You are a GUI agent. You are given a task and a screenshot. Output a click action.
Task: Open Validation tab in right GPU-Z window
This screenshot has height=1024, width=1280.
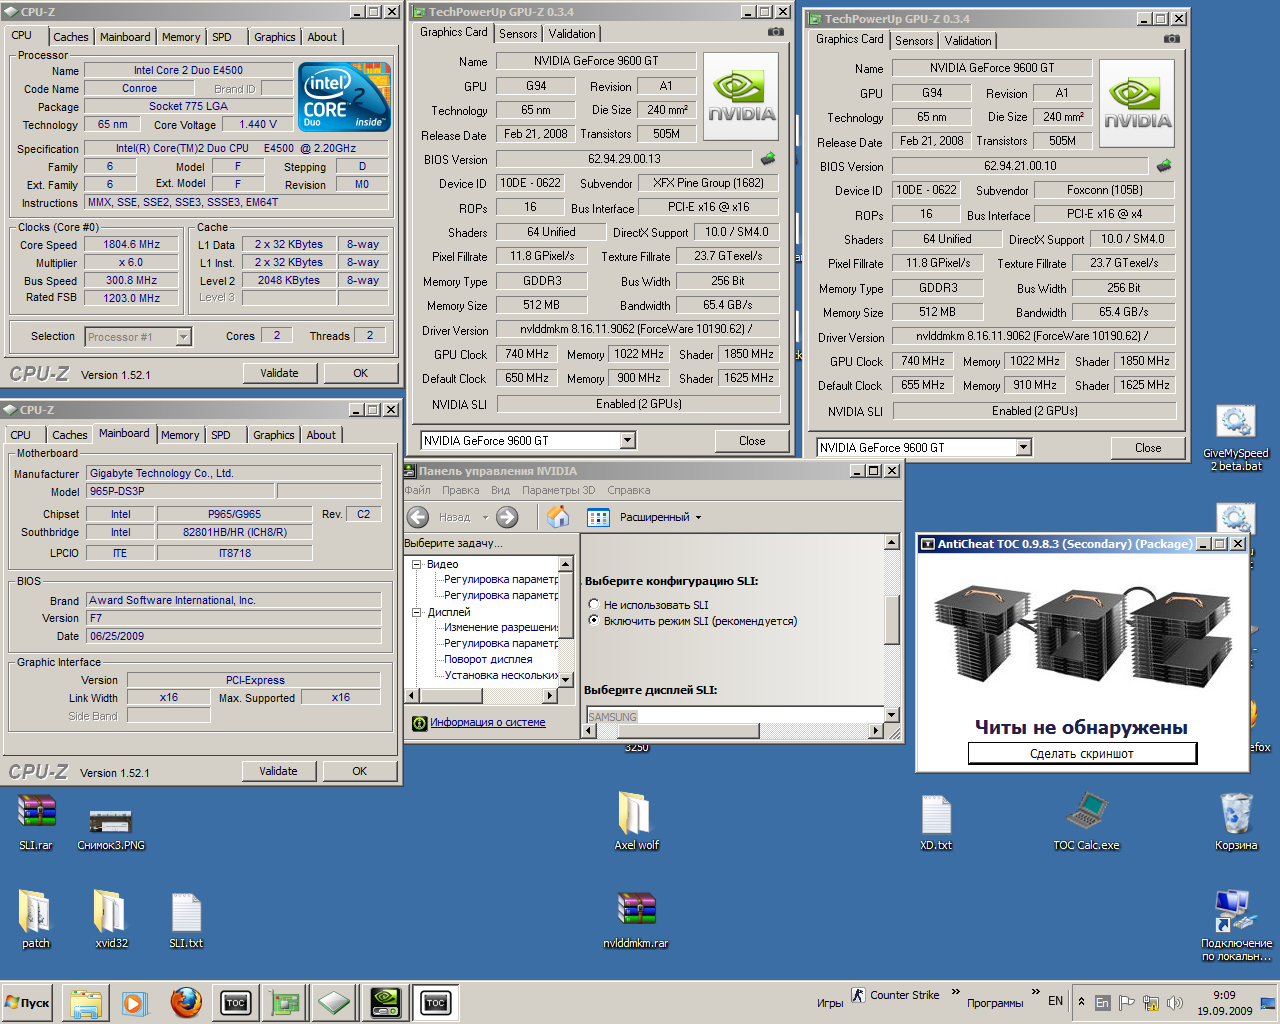pyautogui.click(x=968, y=41)
